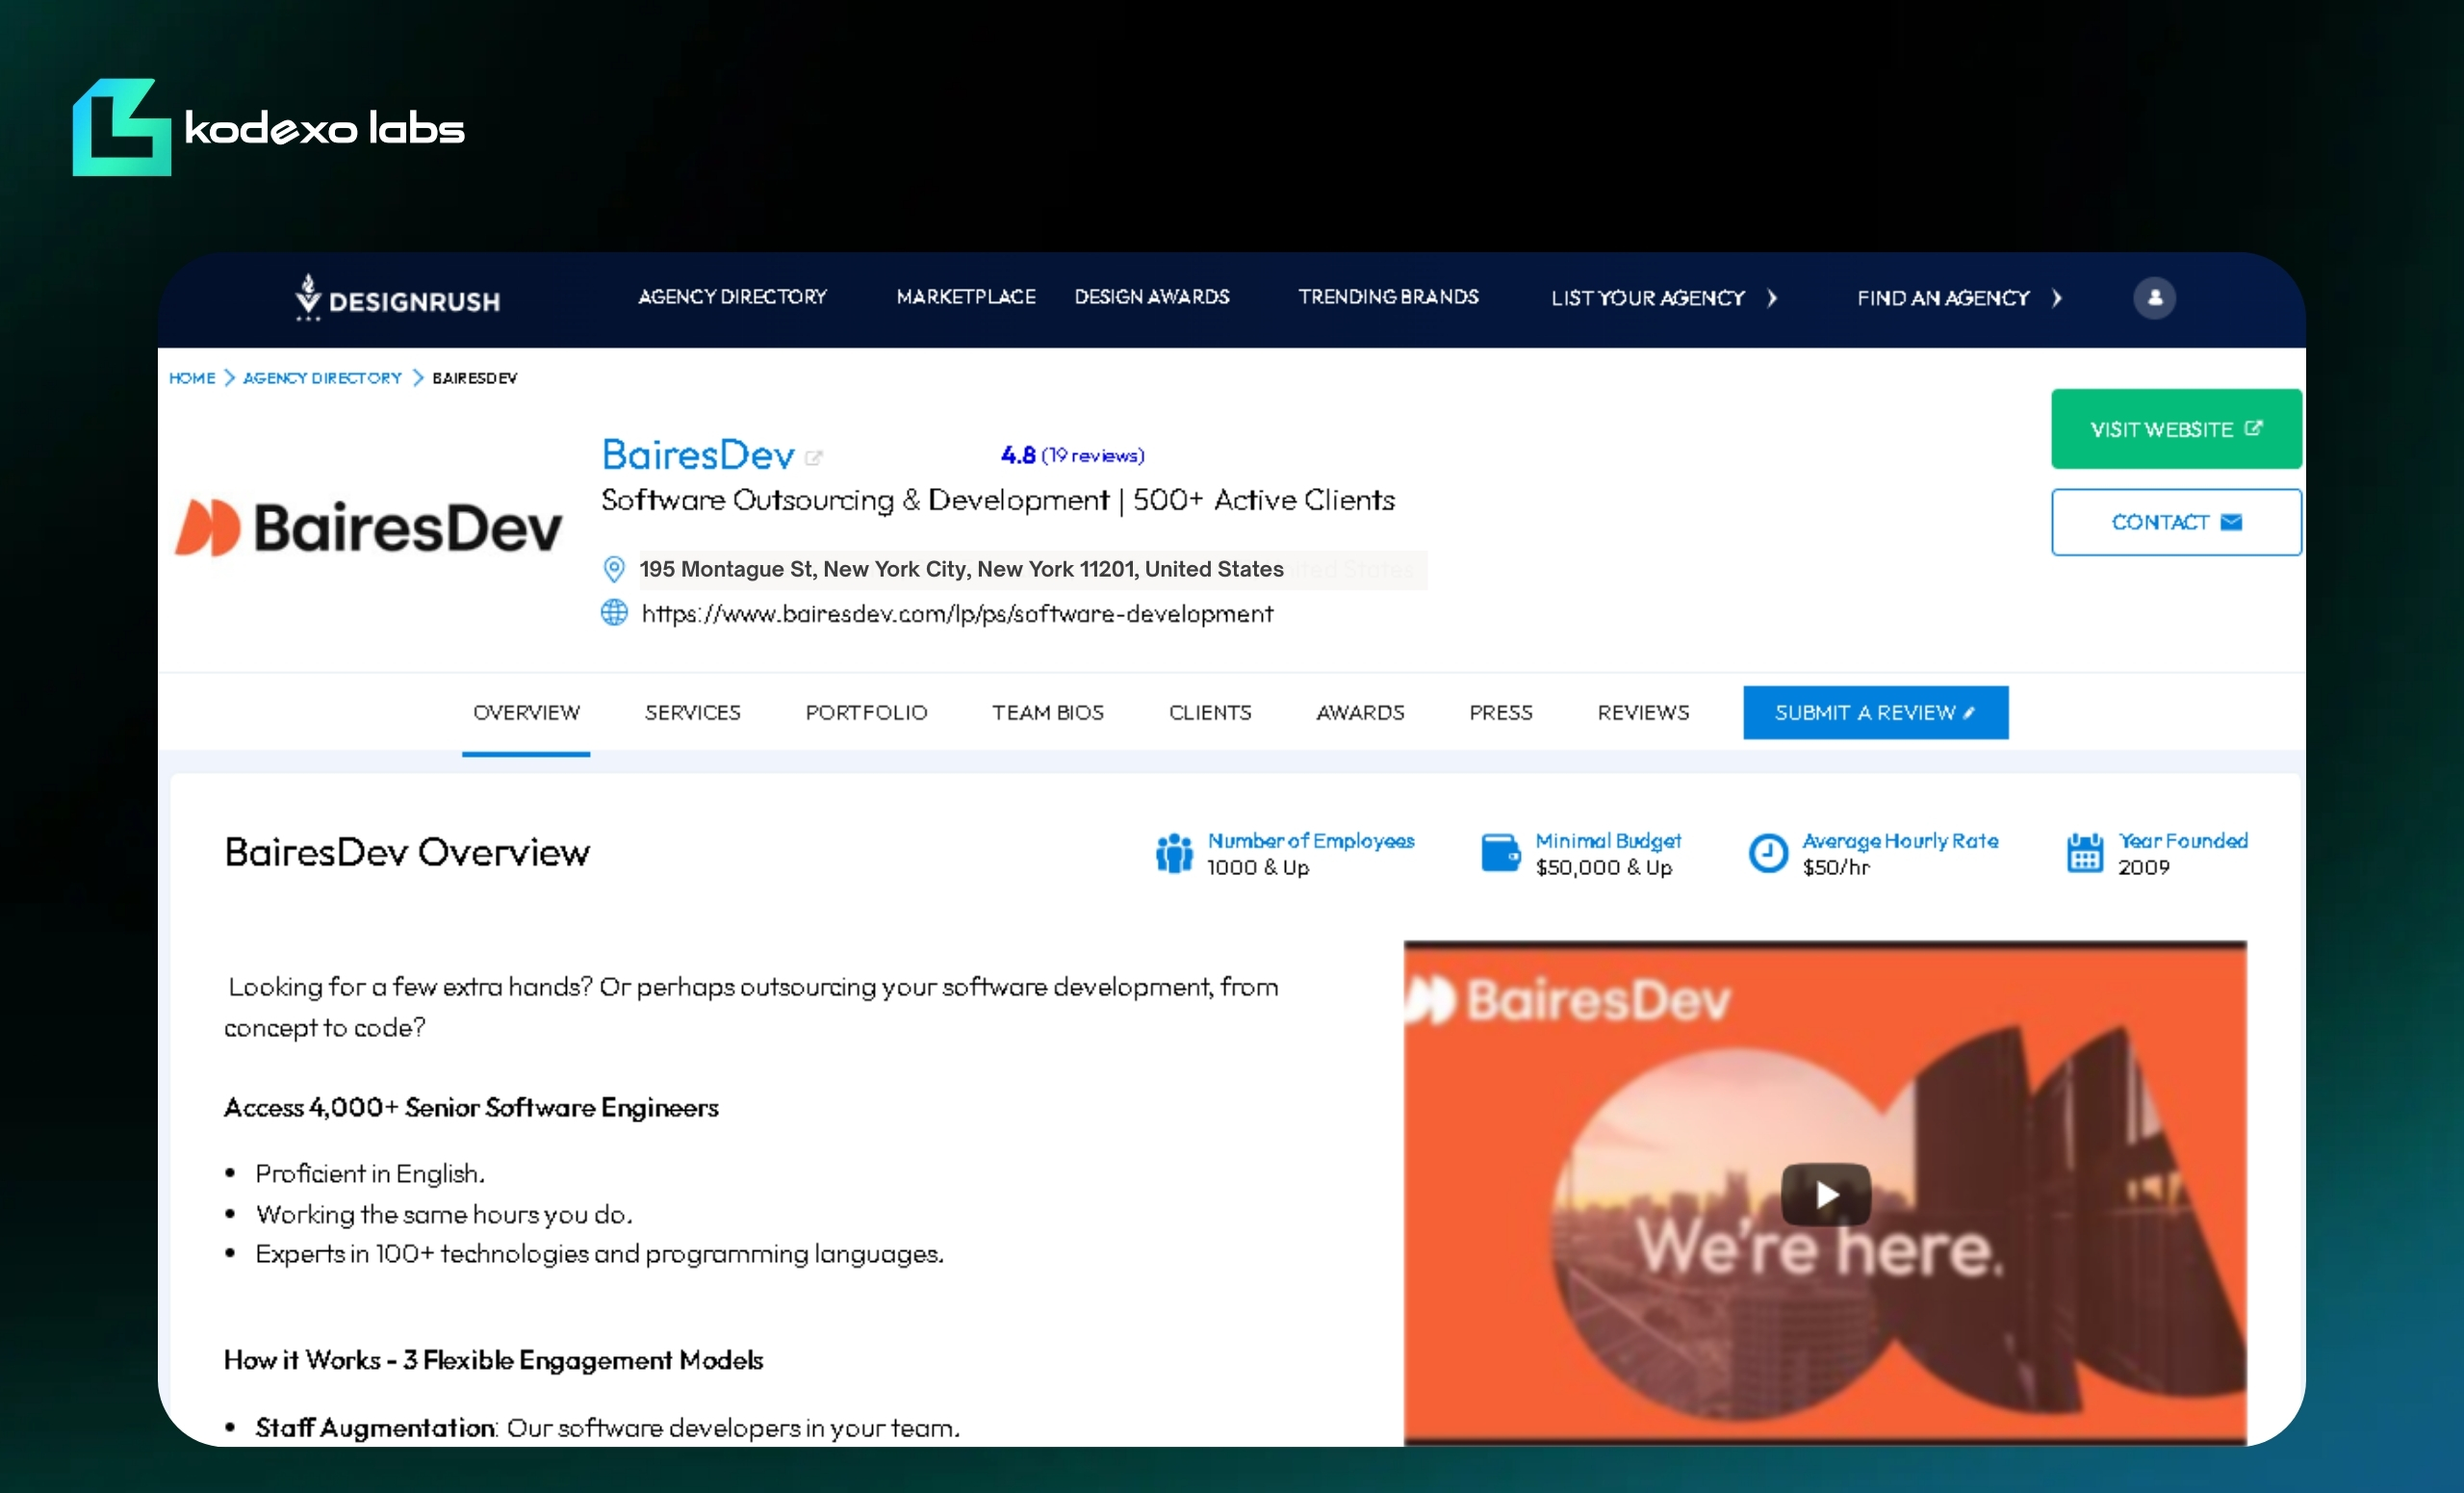Viewport: 2464px width, 1493px height.
Task: Expand the Find An Agency chevron
Action: [2056, 298]
